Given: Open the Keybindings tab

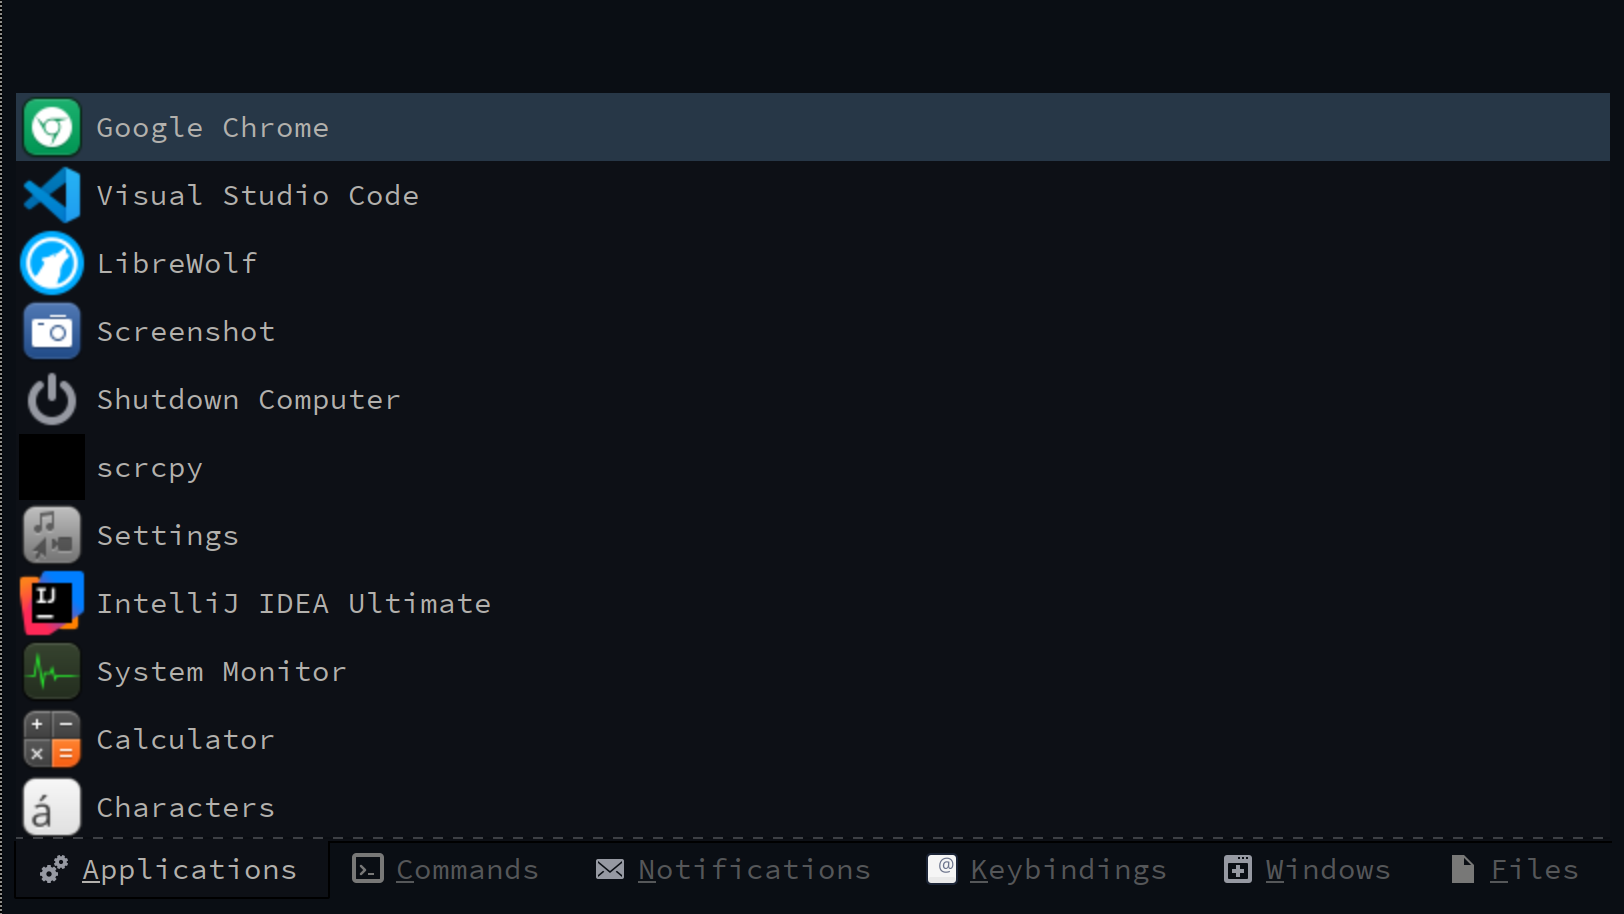Looking at the screenshot, I should [x=1047, y=870].
